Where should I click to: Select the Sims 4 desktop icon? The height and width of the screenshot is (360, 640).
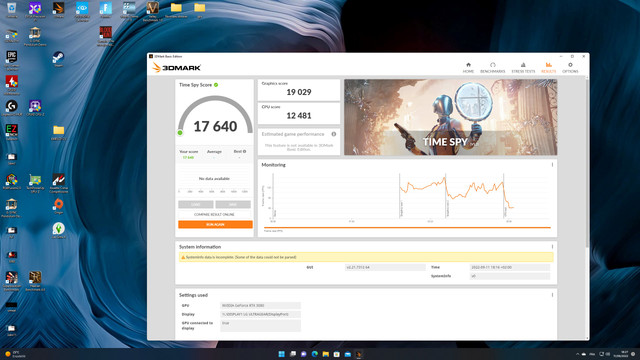coord(58,230)
